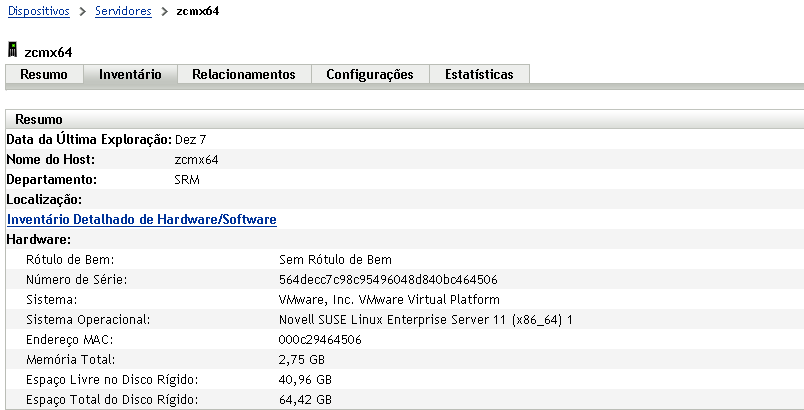This screenshot has width=804, height=410.
Task: Switch to the Resumo tab
Action: point(44,74)
